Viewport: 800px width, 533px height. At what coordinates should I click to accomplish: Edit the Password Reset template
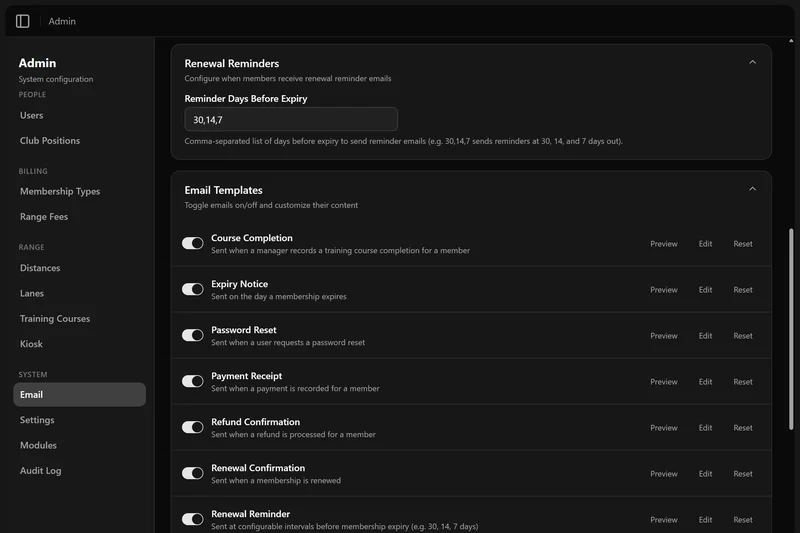(705, 336)
